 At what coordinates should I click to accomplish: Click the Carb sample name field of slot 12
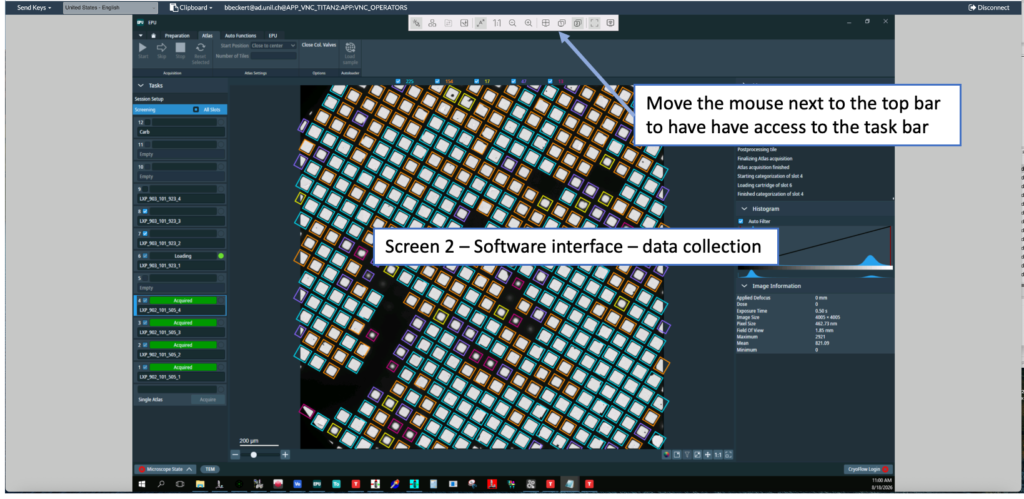180,132
